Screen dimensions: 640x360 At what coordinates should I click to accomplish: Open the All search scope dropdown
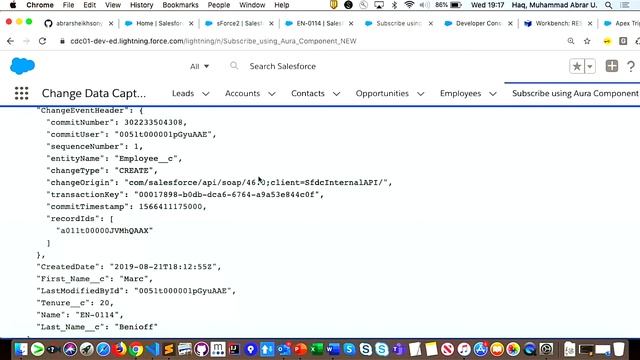(x=199, y=66)
